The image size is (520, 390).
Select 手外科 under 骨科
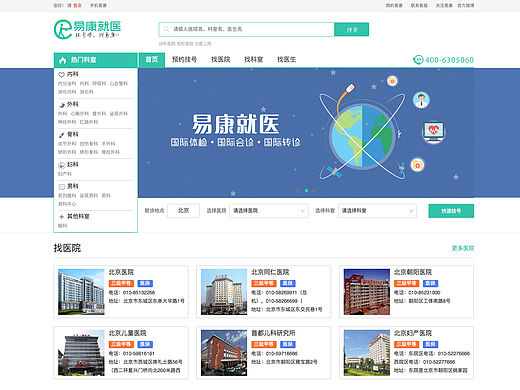[108, 144]
